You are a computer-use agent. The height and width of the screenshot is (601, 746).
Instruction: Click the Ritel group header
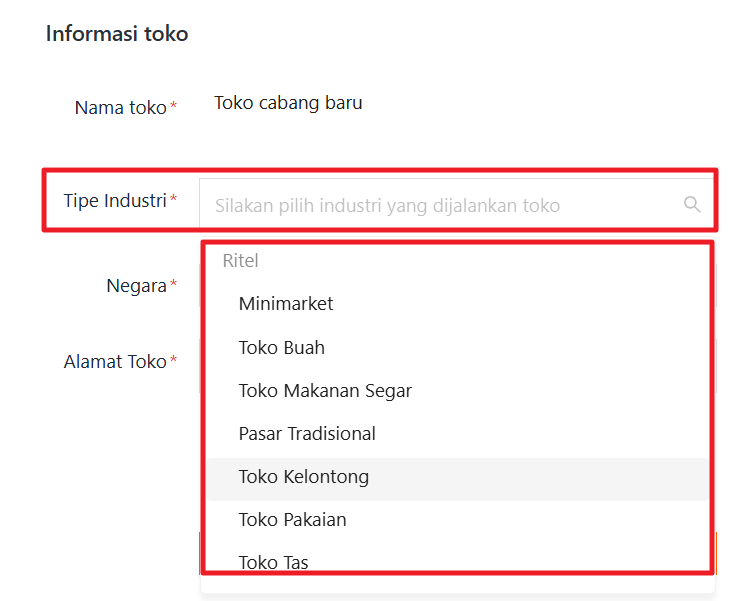[x=241, y=261]
